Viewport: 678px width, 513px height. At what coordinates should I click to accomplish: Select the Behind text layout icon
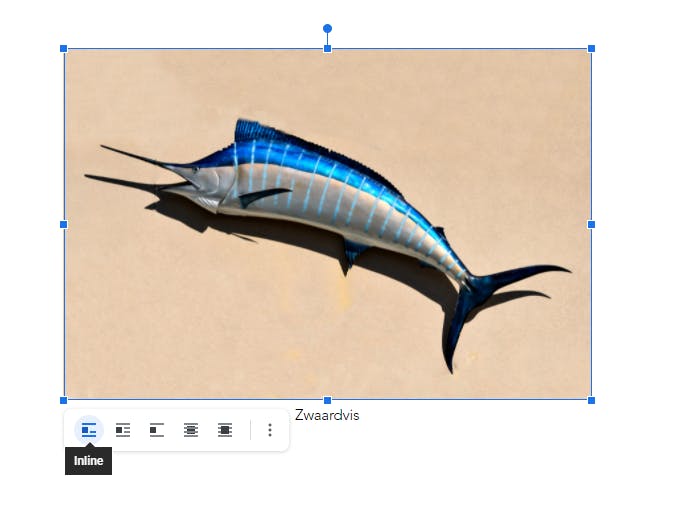[x=191, y=430]
